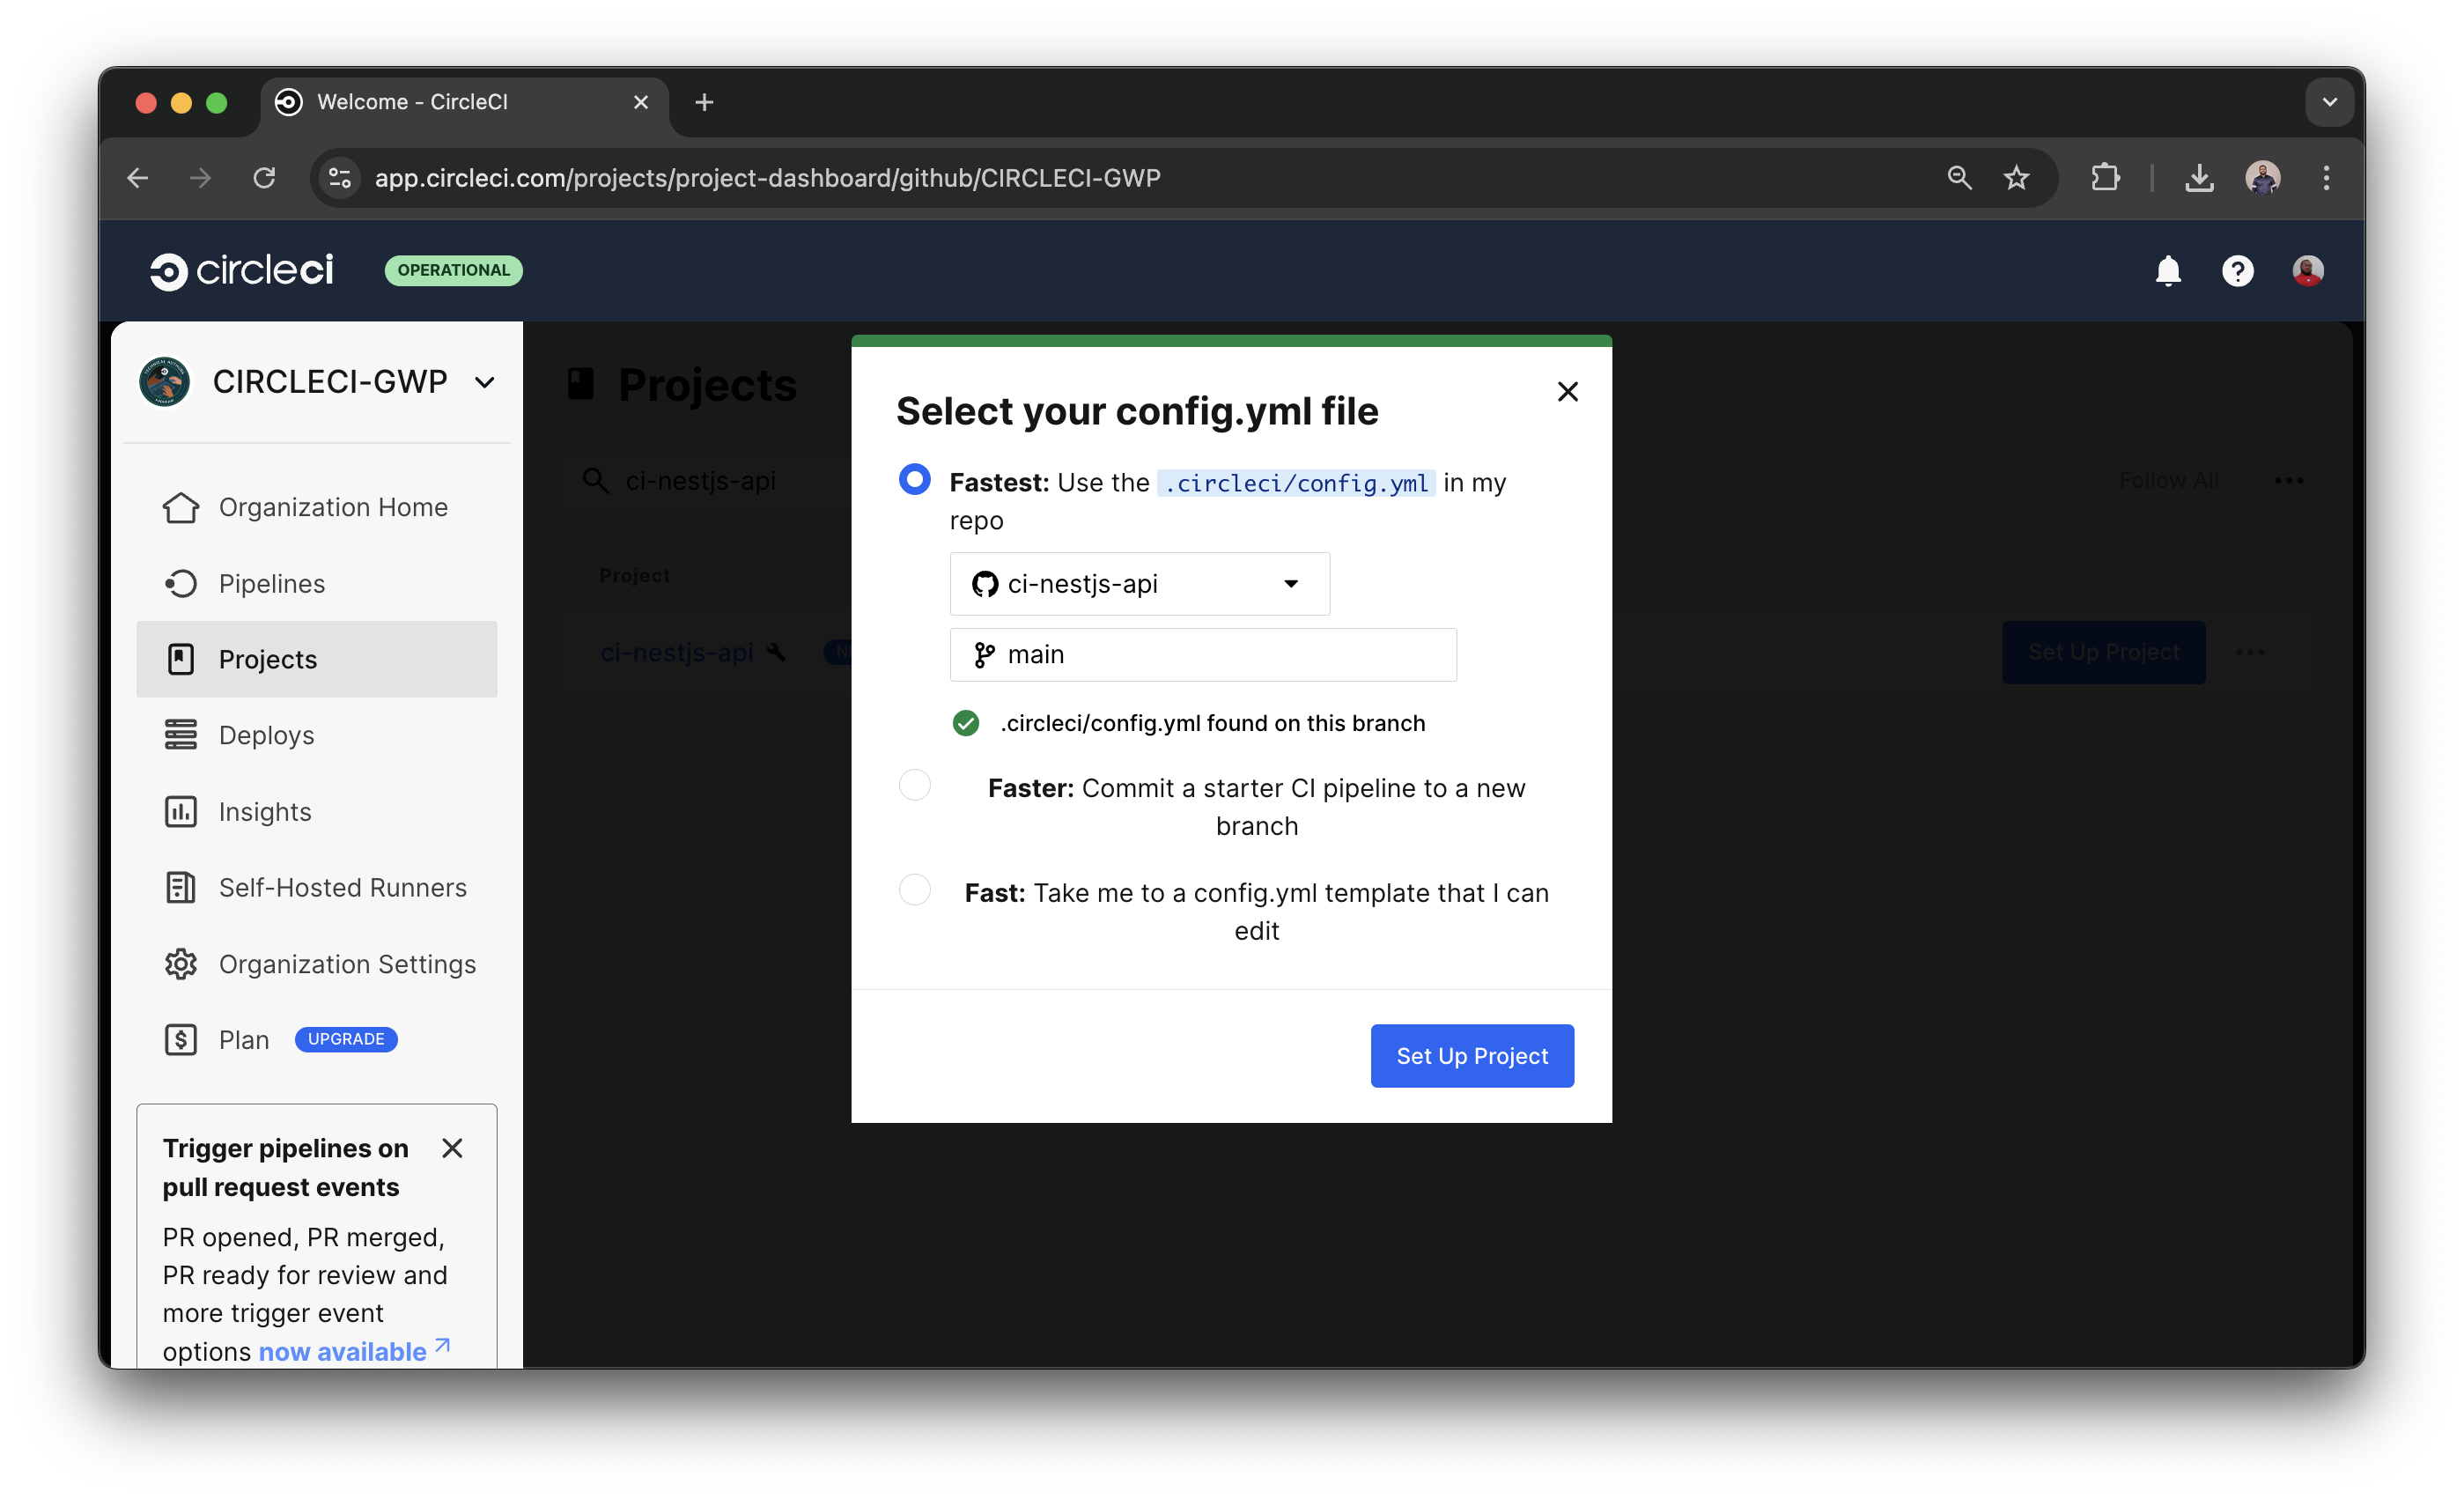Select the Faster starter pipeline option
The height and width of the screenshot is (1499, 2464).
pos(914,785)
